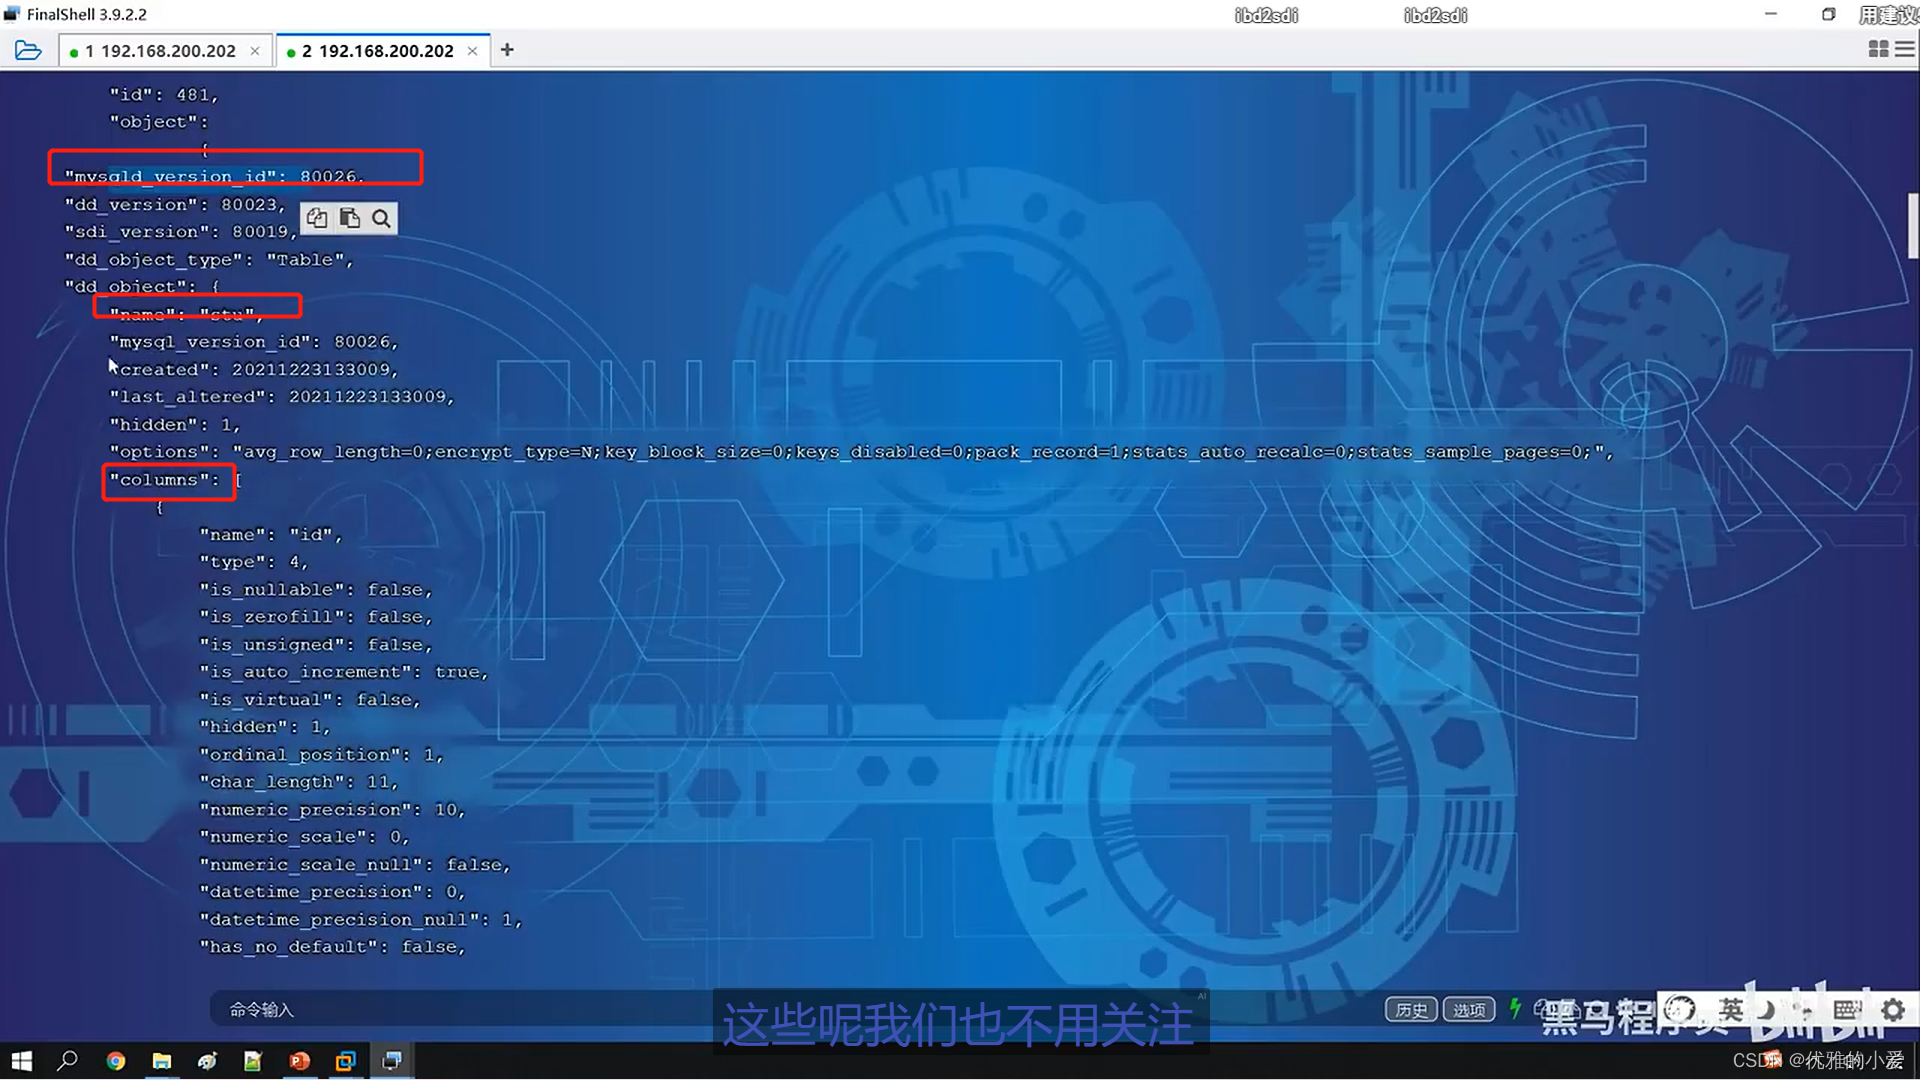
Task: Open FinalShell settings via the gear icon
Action: (x=1893, y=1009)
